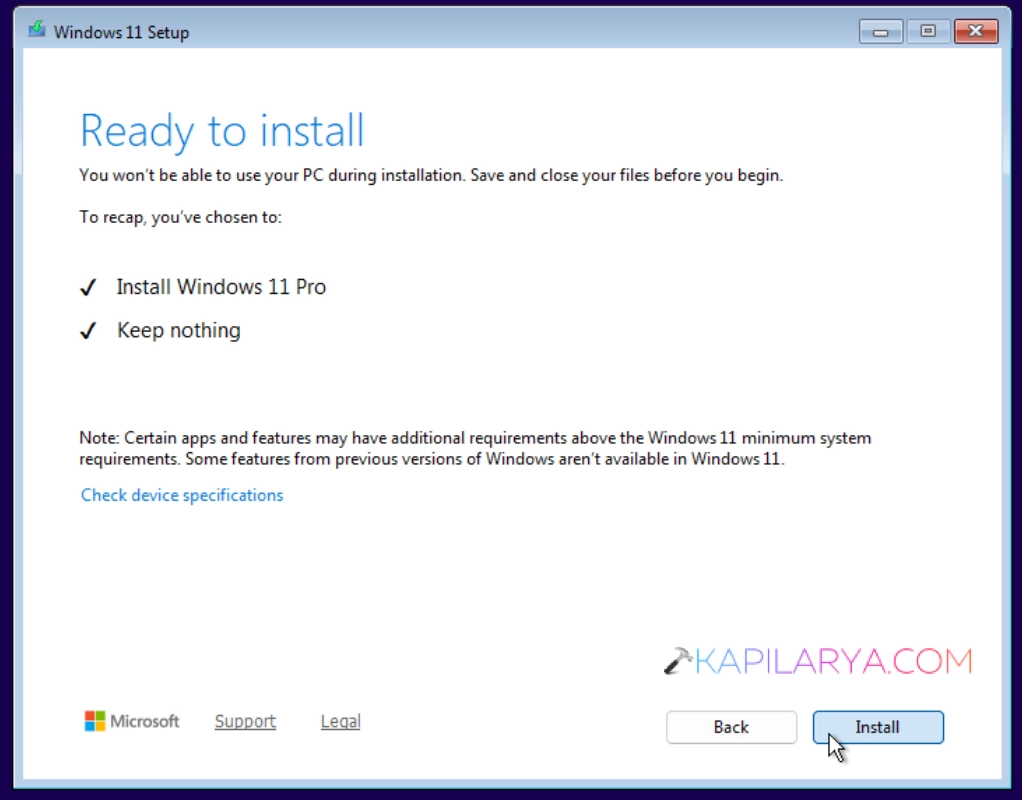Minimize the Windows 11 Setup window
1022x800 pixels.
point(881,31)
